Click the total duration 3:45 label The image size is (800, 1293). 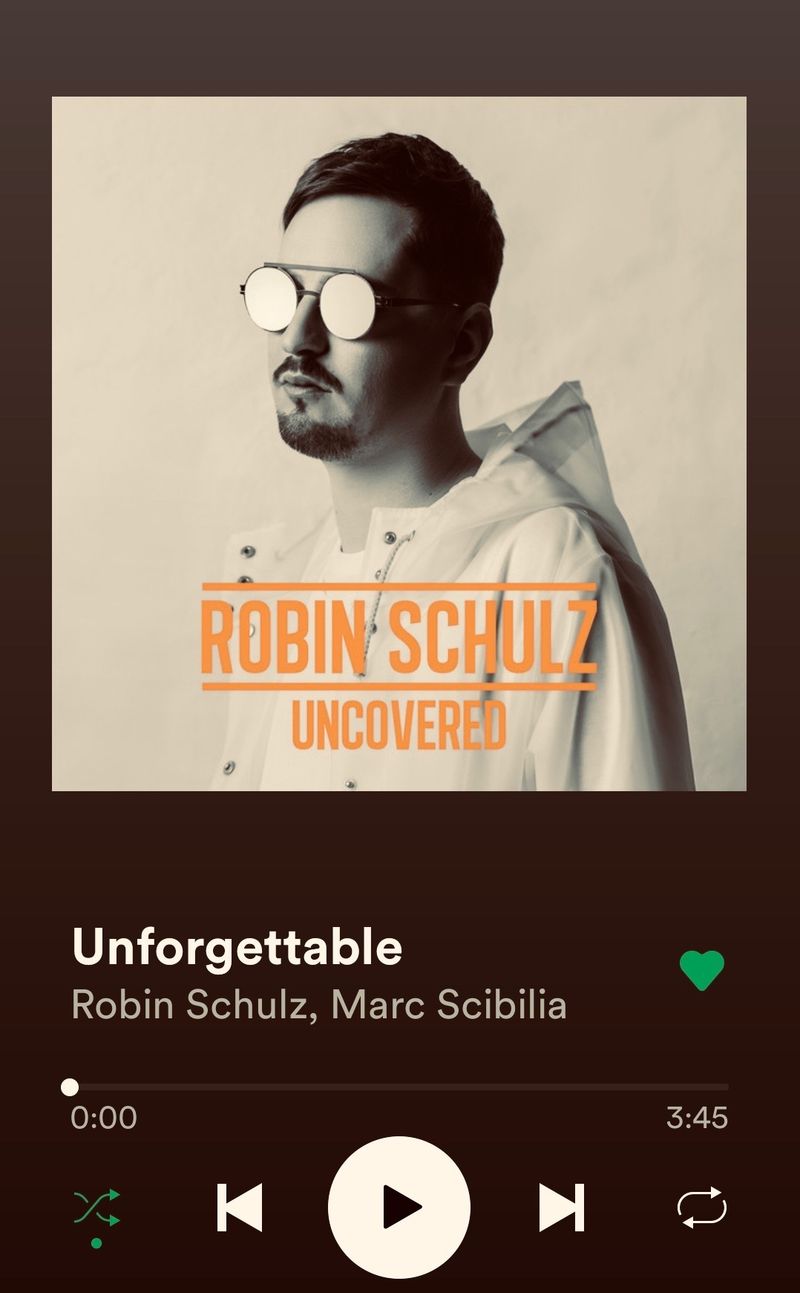point(697,1117)
